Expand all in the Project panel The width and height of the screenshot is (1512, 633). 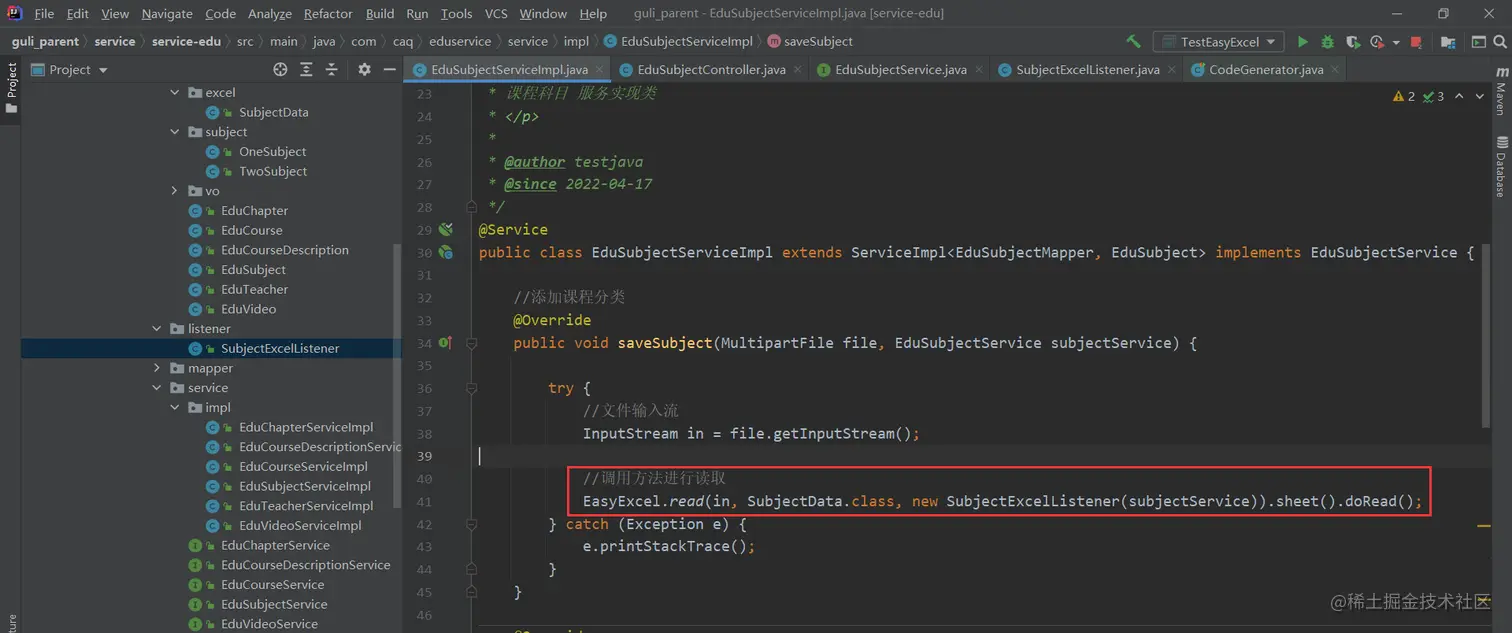click(x=306, y=69)
